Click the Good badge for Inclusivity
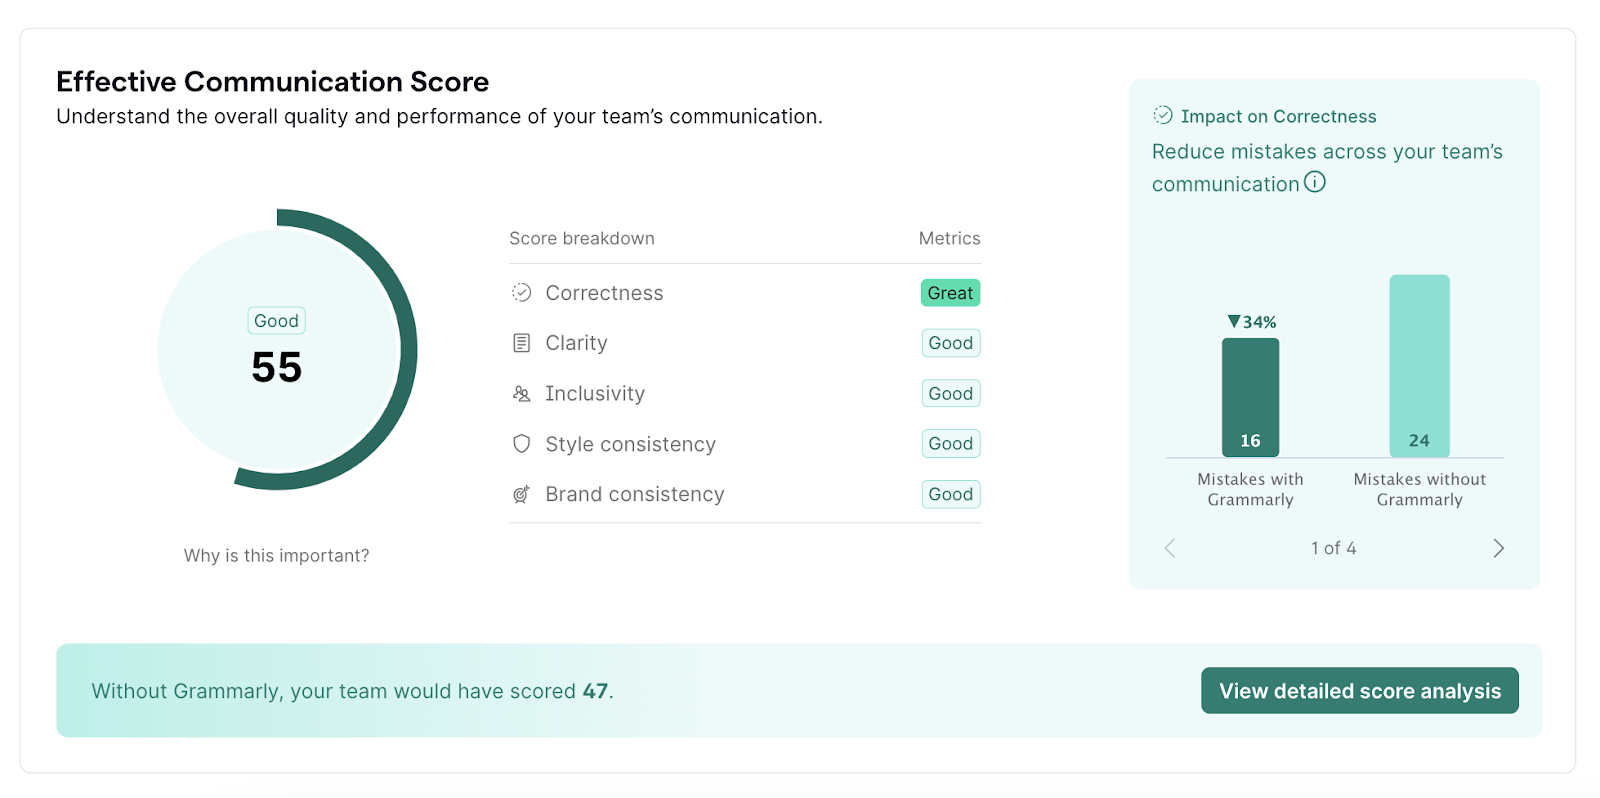Image resolution: width=1600 pixels, height=798 pixels. [950, 394]
